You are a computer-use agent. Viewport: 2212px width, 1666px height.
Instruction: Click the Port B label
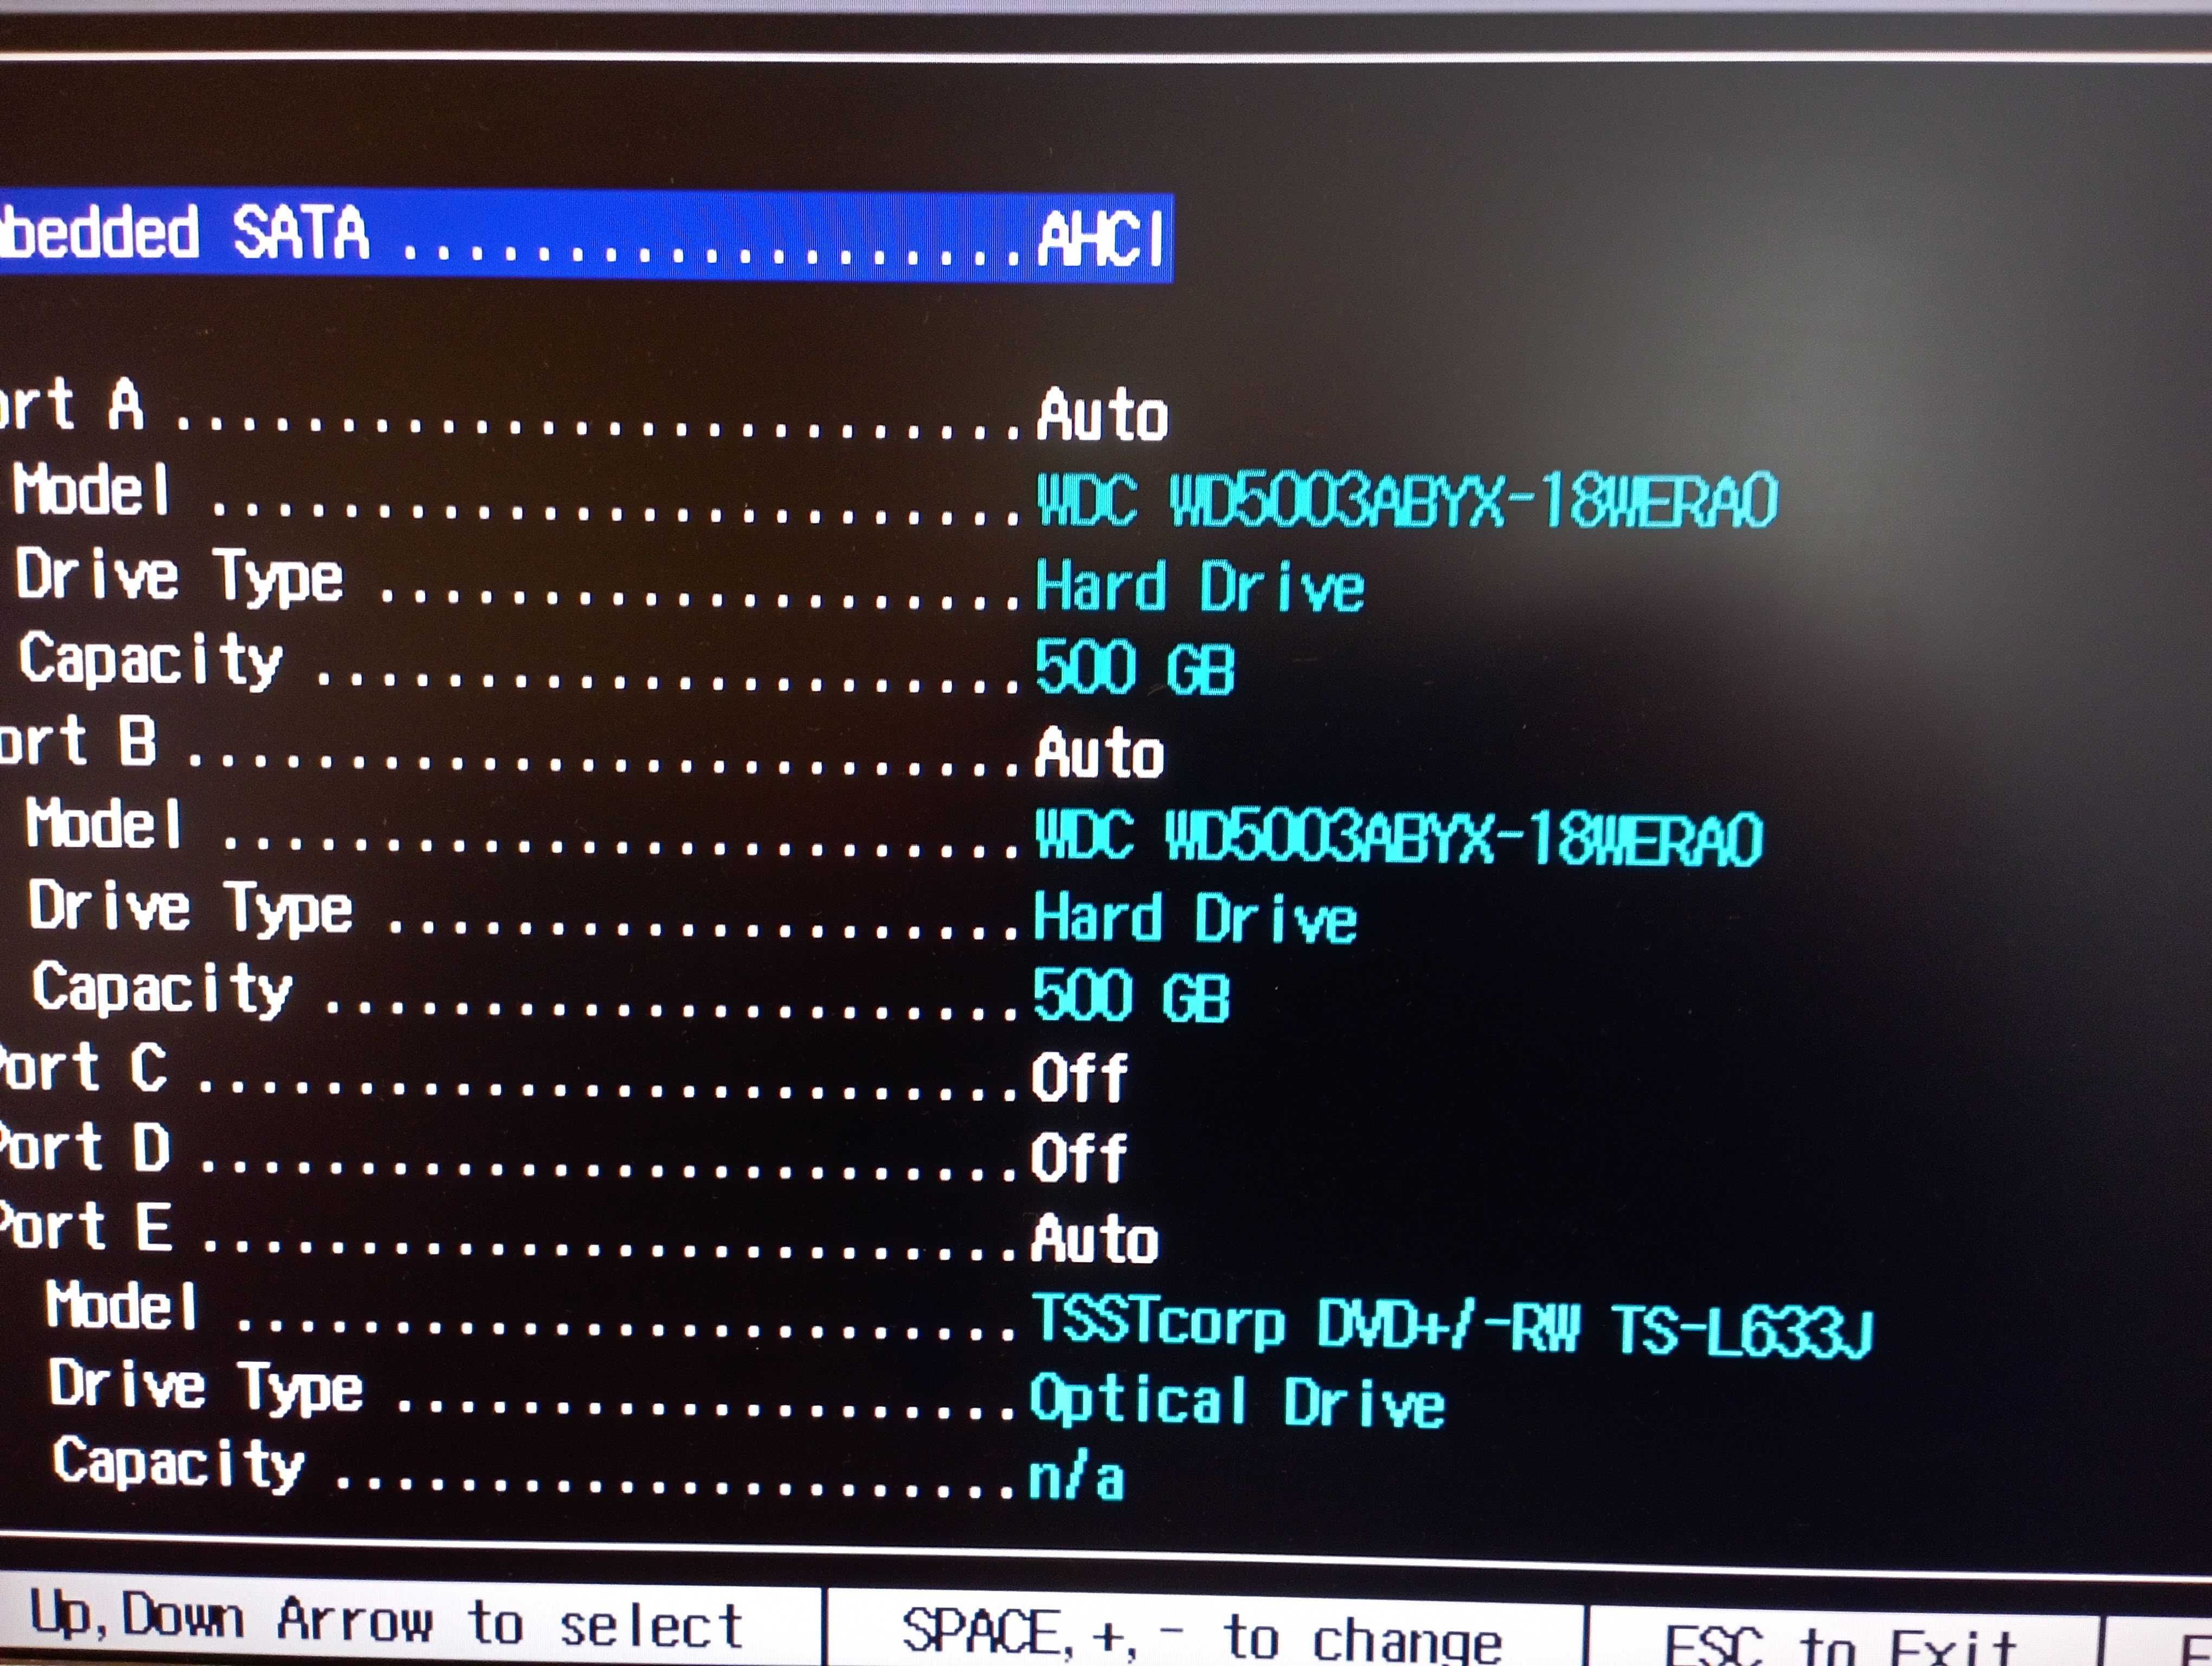(x=78, y=741)
